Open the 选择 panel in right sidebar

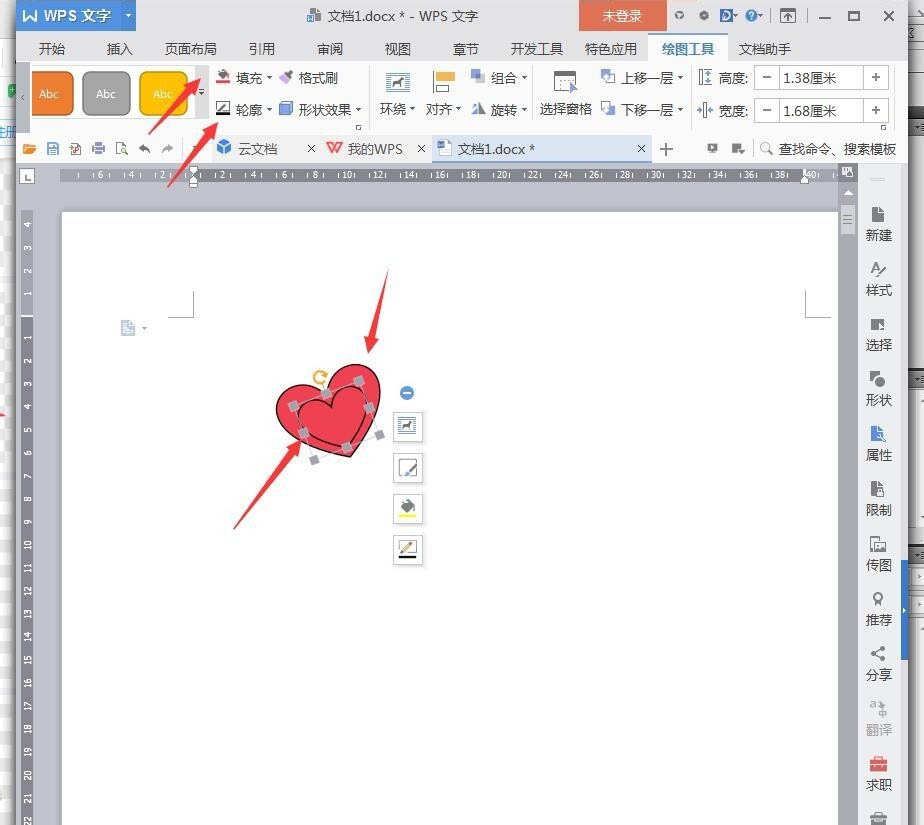(878, 334)
